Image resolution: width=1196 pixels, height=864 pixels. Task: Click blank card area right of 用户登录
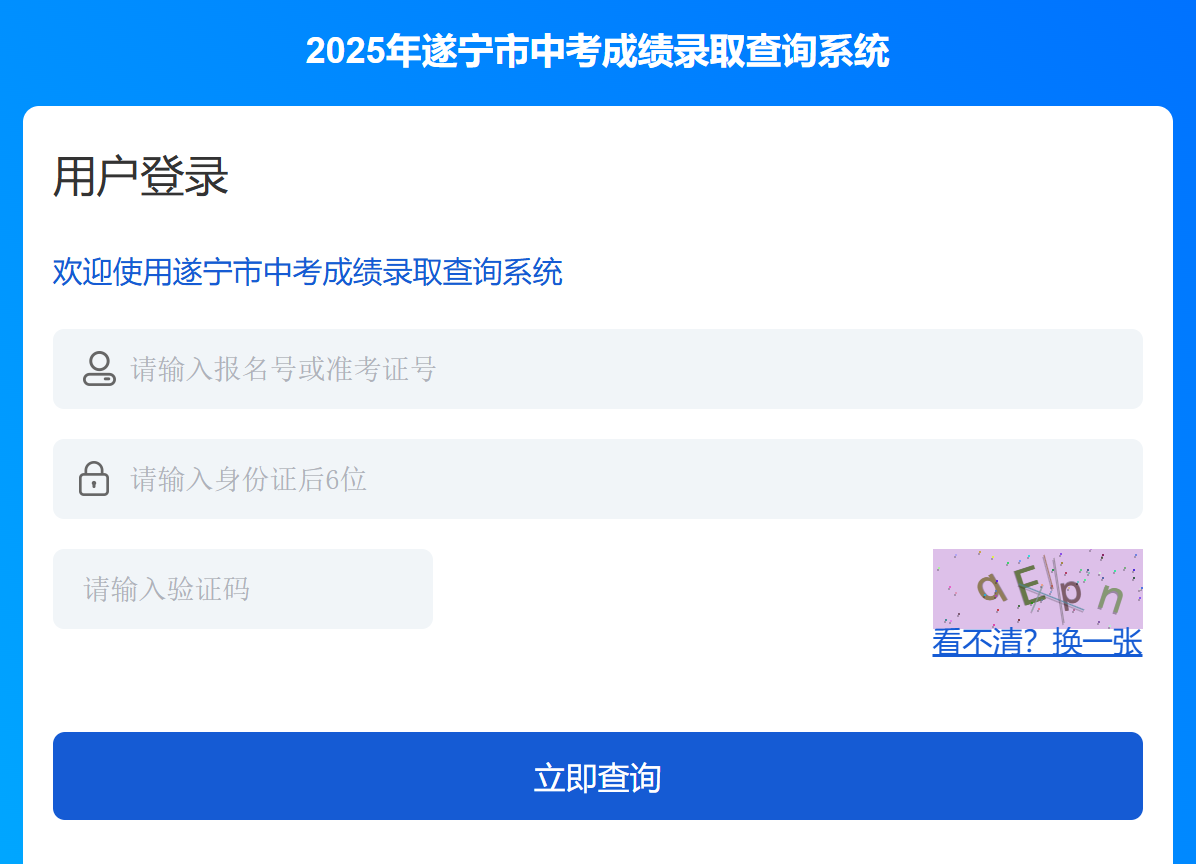700,178
